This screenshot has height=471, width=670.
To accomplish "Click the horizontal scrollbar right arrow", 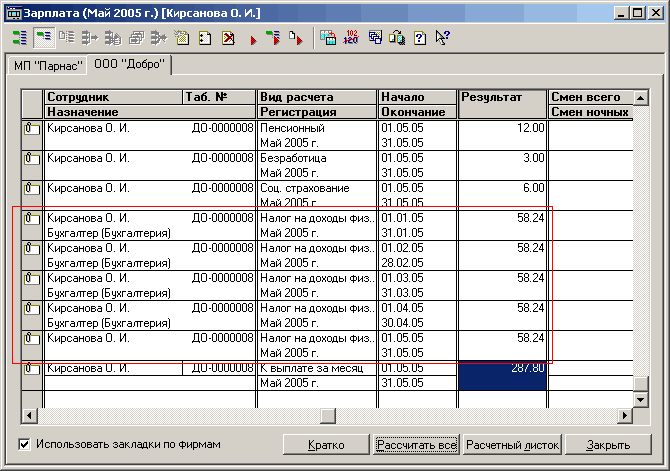I will 625,415.
